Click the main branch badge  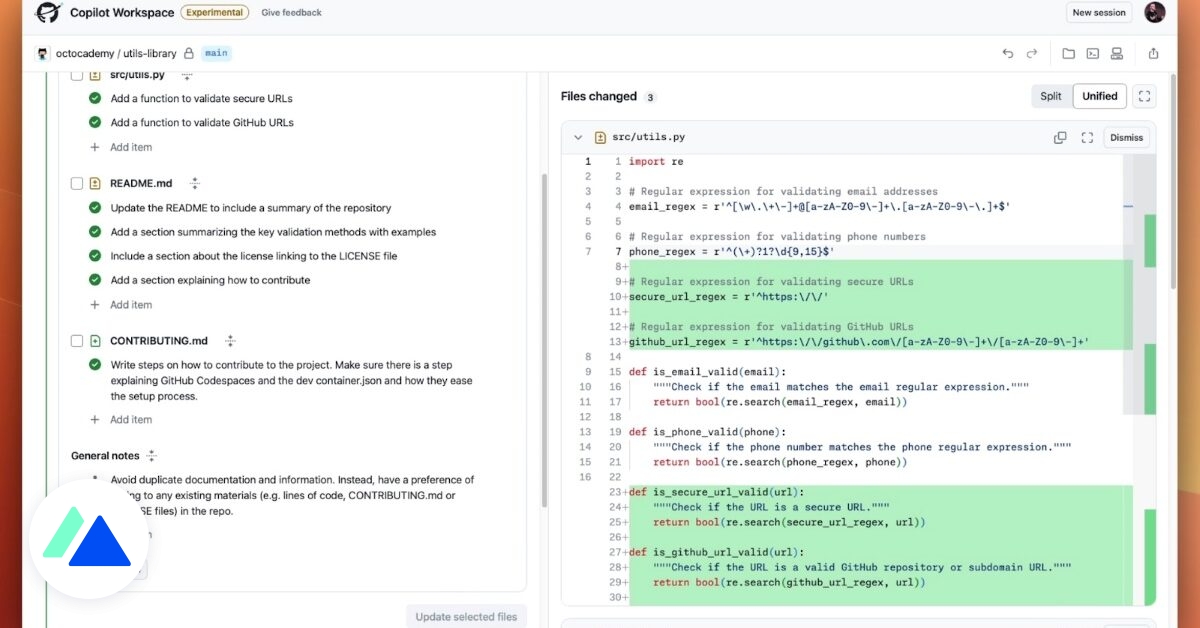(216, 53)
